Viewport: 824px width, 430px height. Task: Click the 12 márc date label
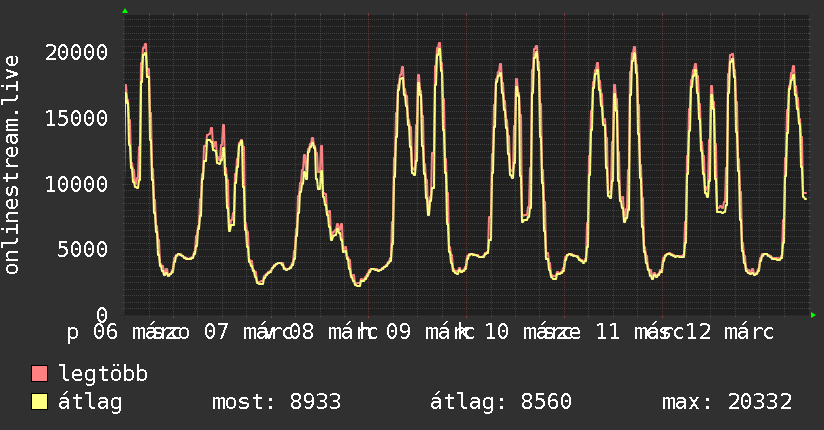[730, 332]
